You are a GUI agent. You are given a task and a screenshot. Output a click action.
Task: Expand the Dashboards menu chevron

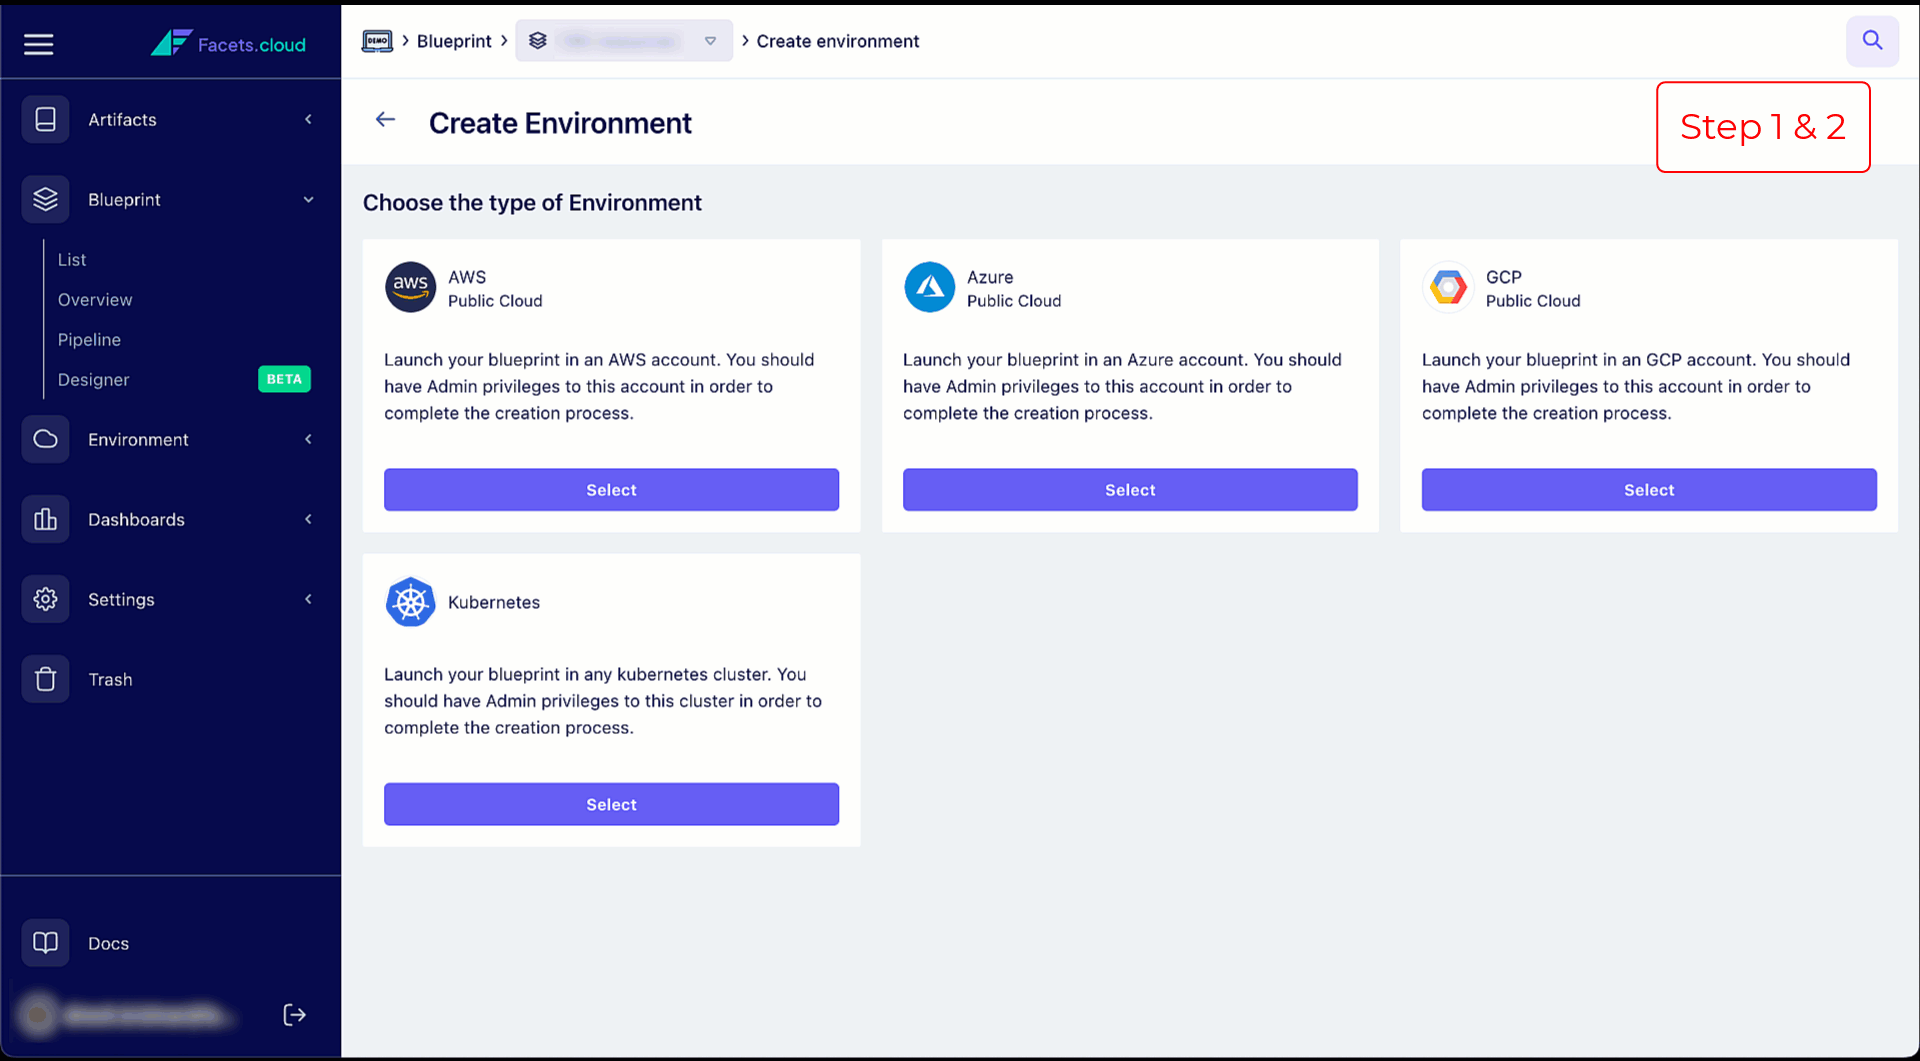(308, 519)
